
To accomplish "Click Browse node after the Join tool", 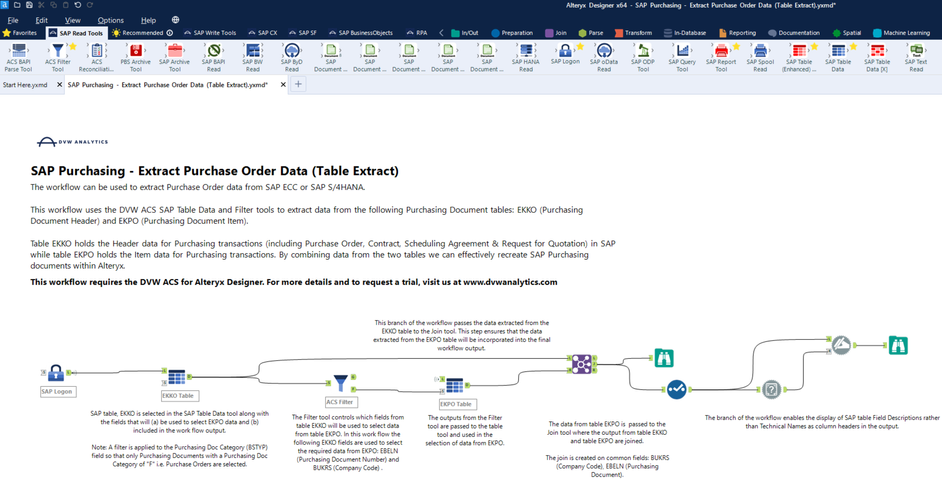I will (664, 358).
